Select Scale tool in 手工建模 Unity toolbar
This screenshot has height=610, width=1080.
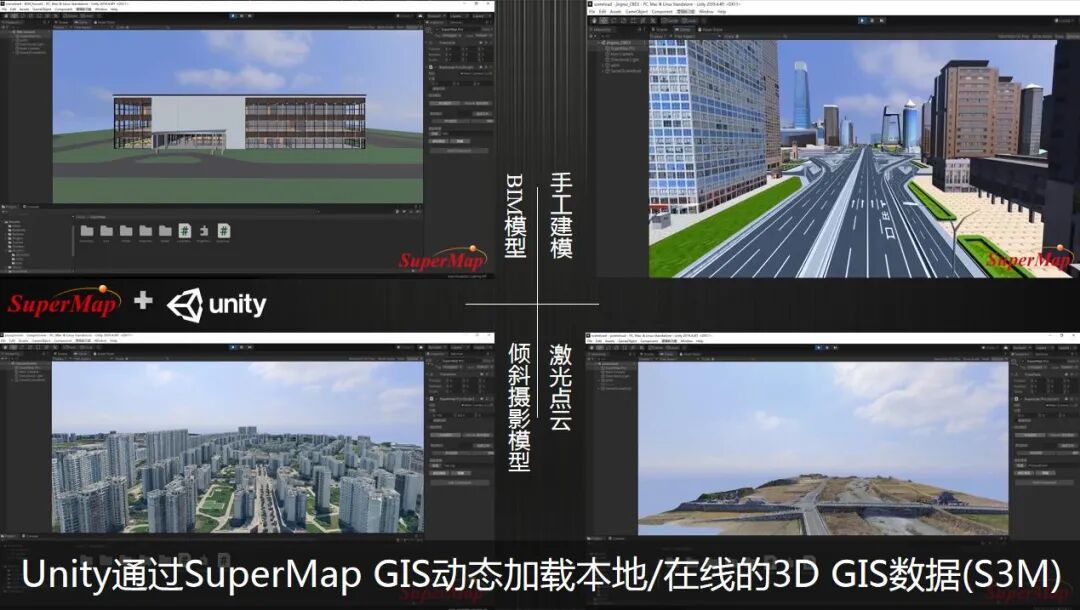tap(623, 21)
